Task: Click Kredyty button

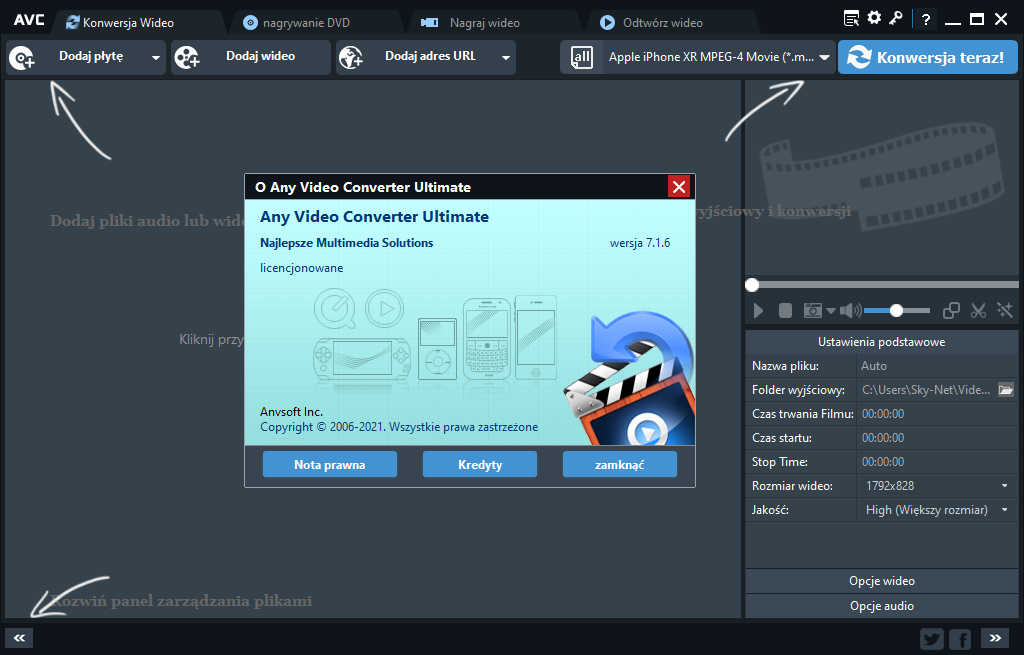Action: 480,464
